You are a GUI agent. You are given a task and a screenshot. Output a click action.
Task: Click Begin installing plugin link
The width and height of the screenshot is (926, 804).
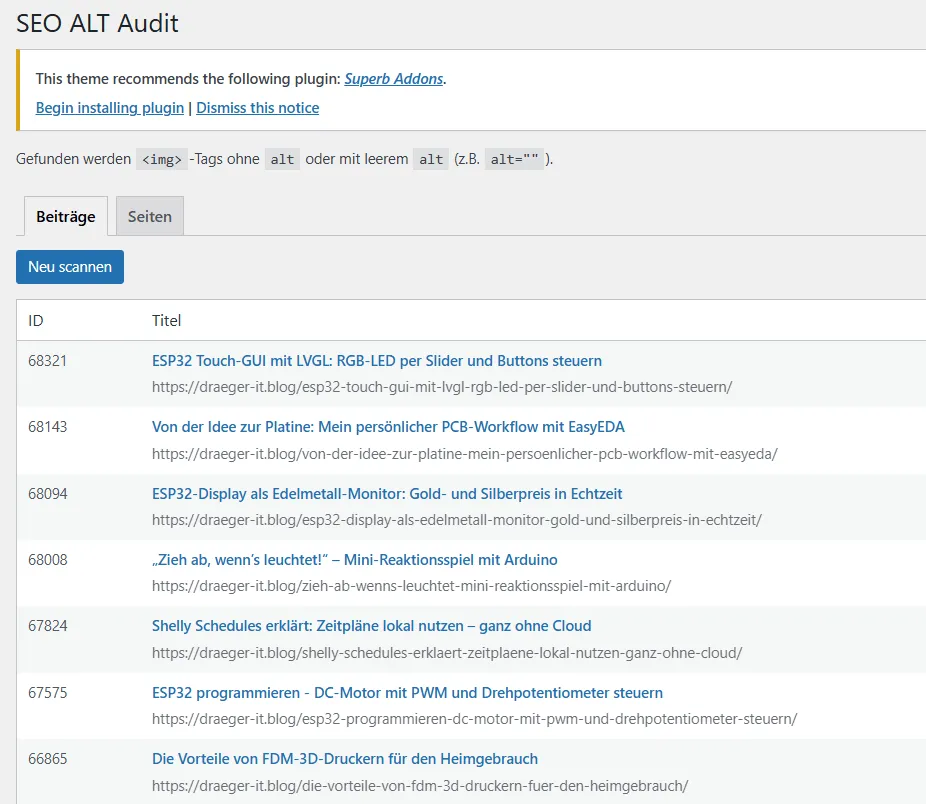(x=109, y=108)
